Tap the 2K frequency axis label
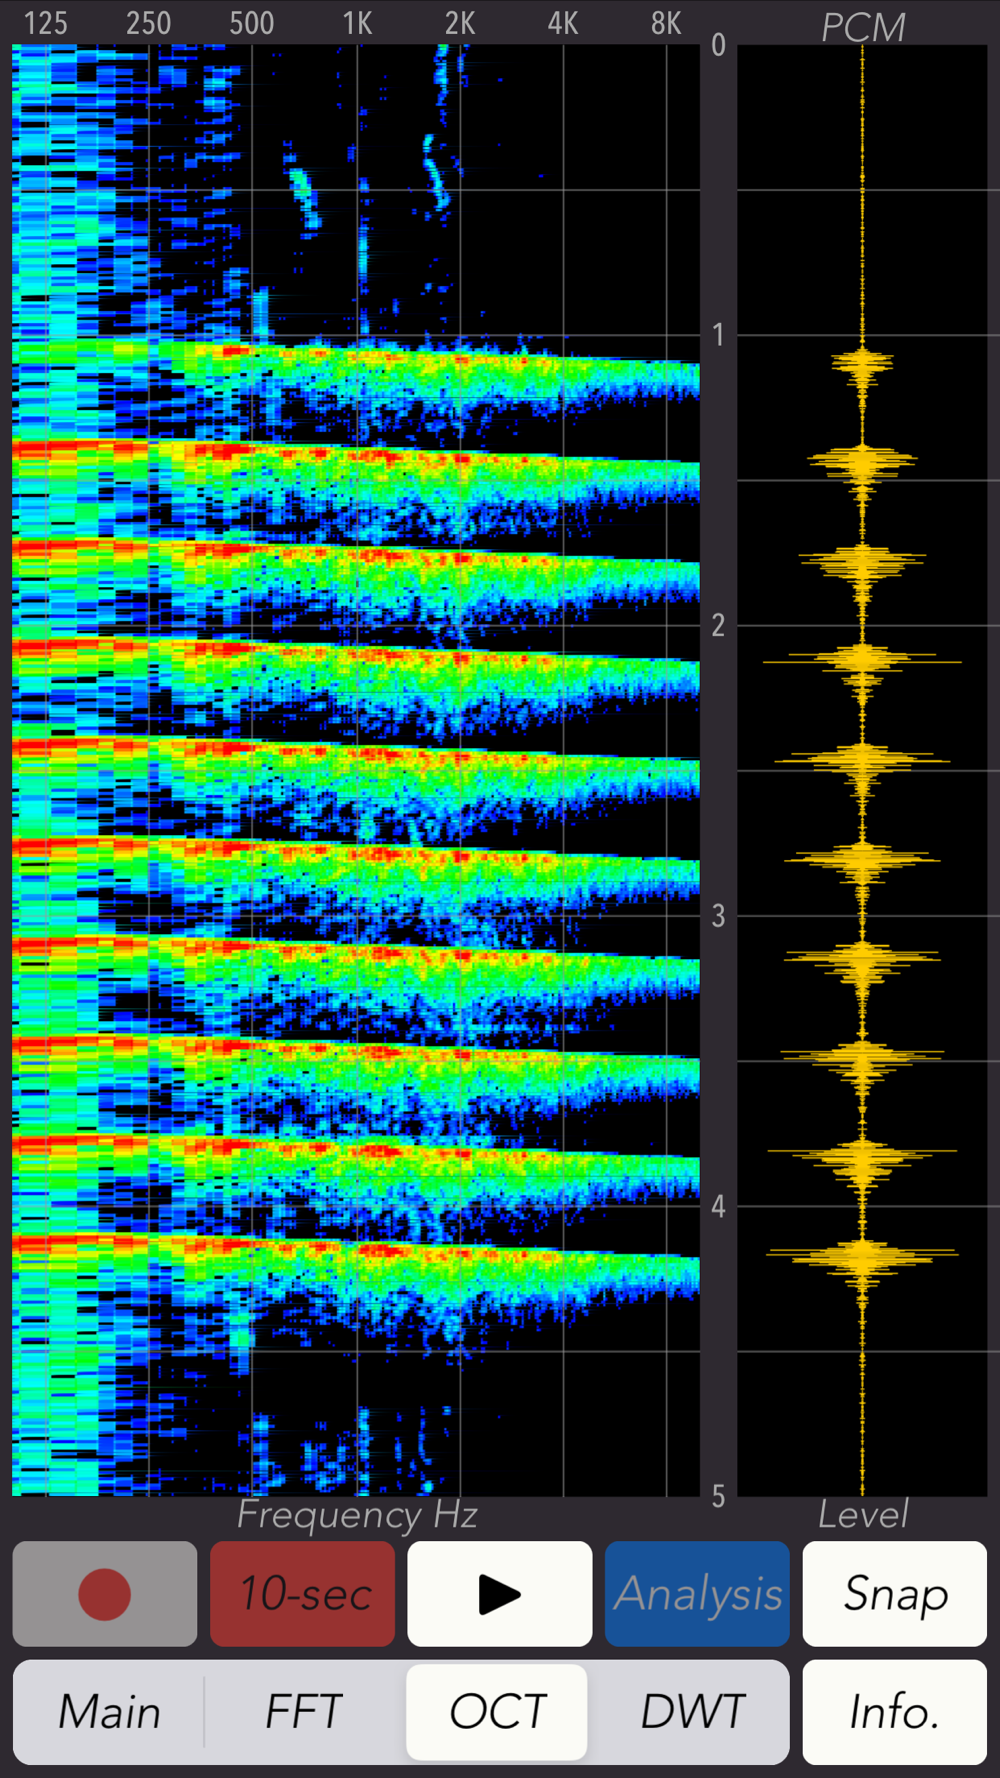 coord(460,23)
